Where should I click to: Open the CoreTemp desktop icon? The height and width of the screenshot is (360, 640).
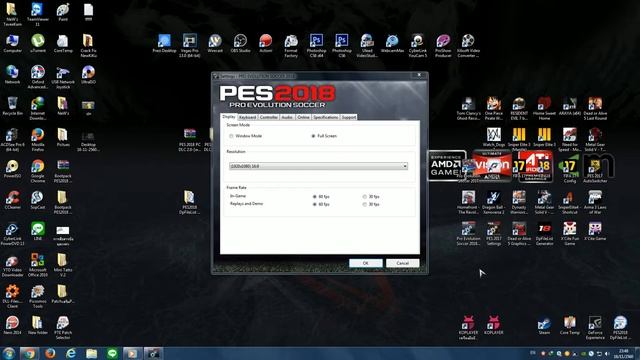click(63, 43)
